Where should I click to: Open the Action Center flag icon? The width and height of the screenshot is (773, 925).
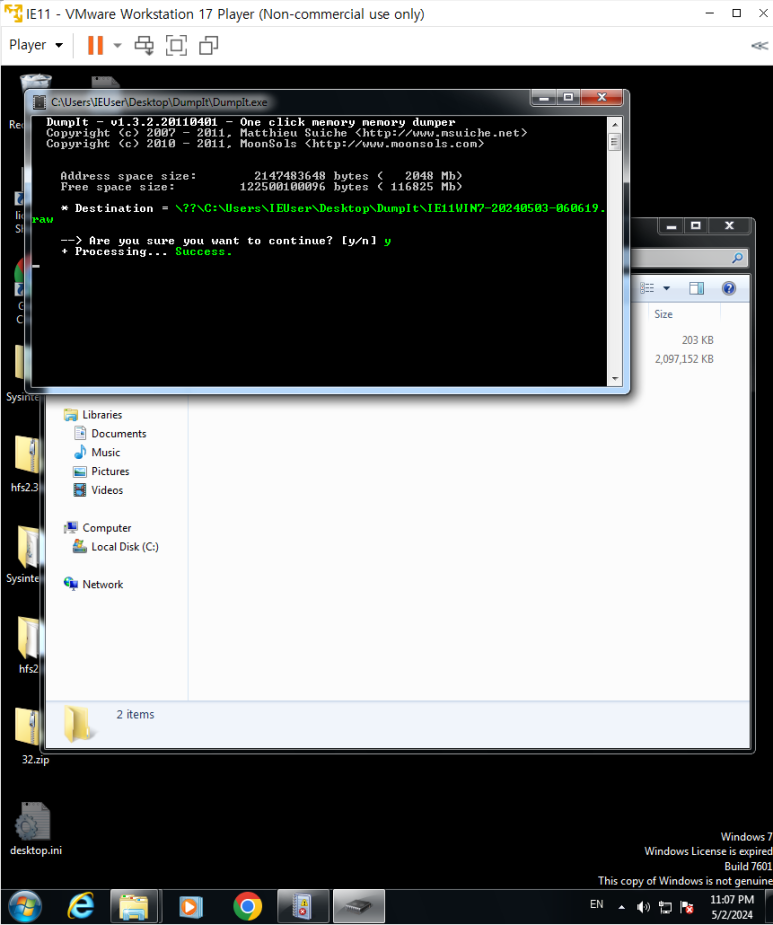[x=686, y=907]
